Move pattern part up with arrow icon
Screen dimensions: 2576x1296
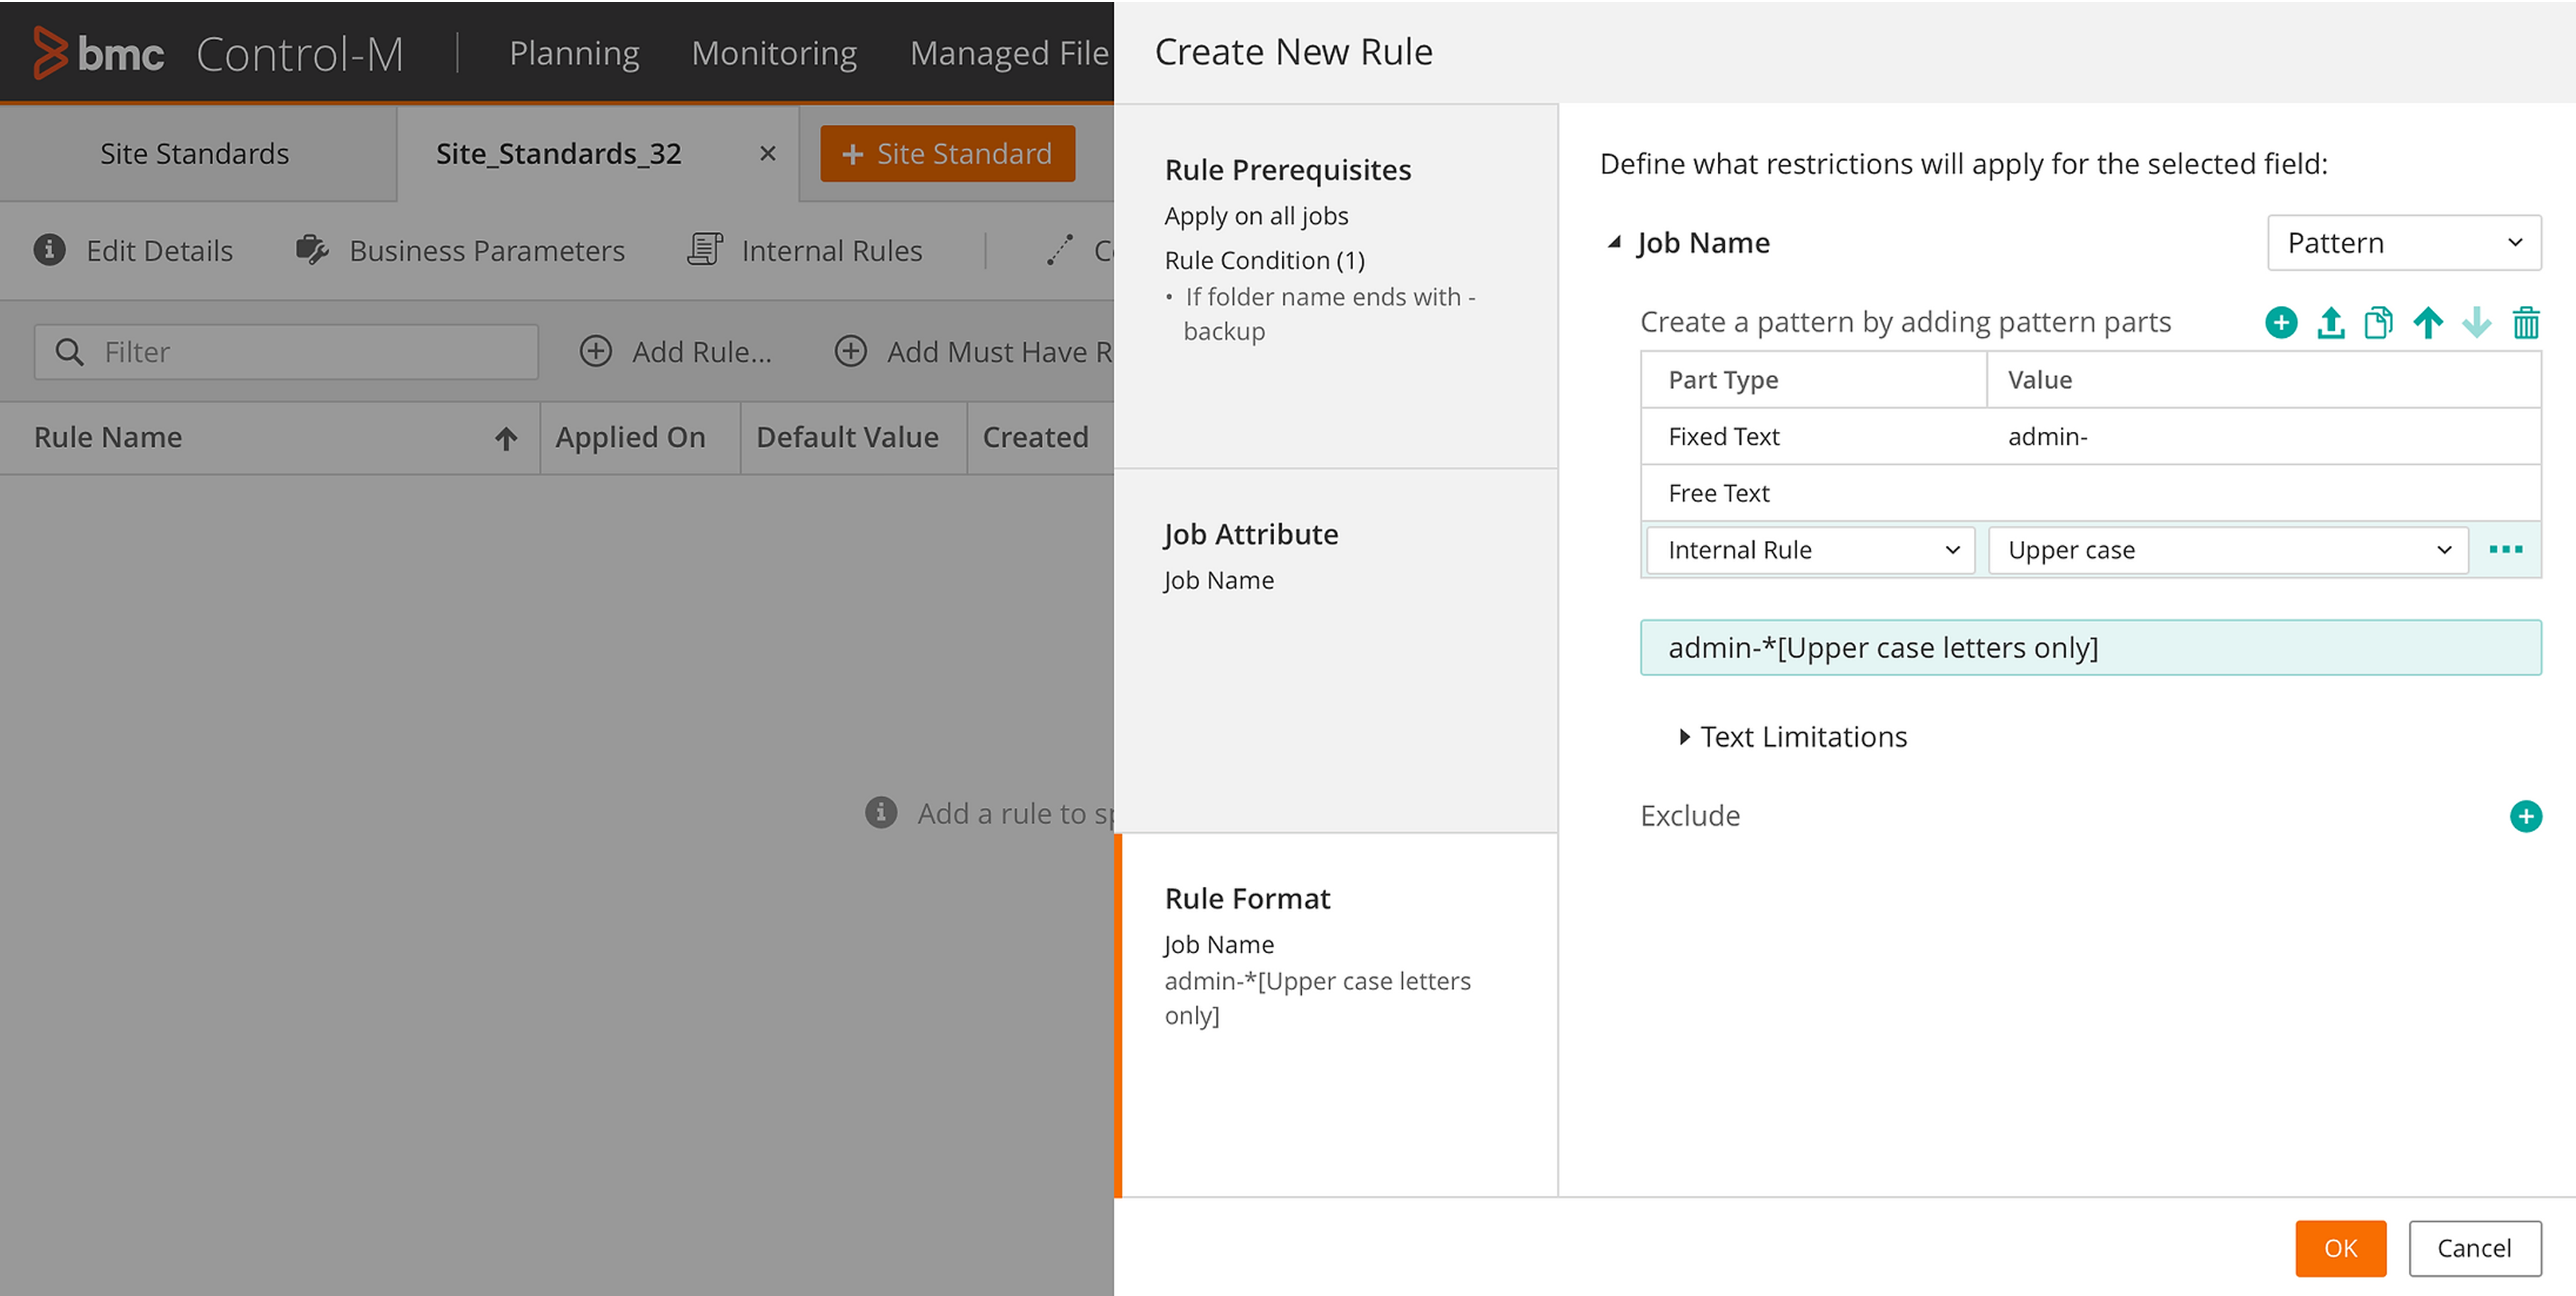pos(2428,322)
